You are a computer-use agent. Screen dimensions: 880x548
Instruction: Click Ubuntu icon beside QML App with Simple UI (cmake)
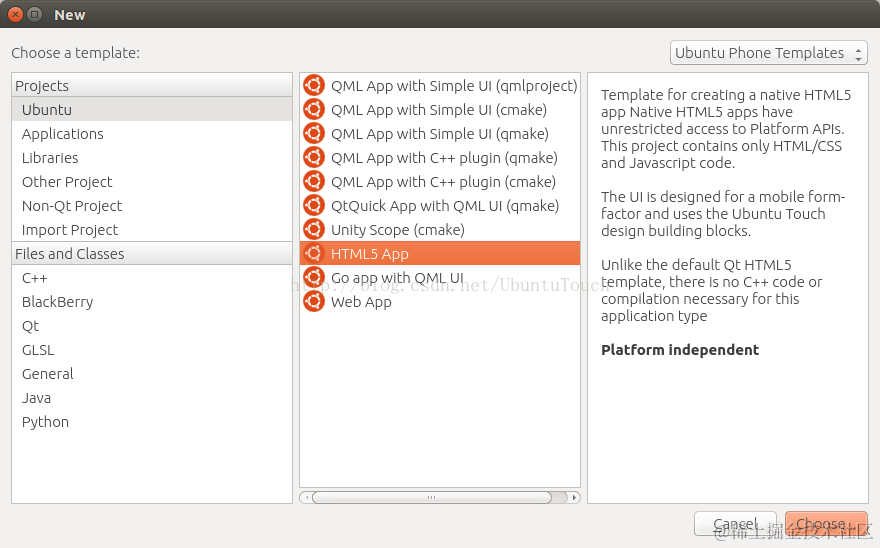[x=314, y=109]
